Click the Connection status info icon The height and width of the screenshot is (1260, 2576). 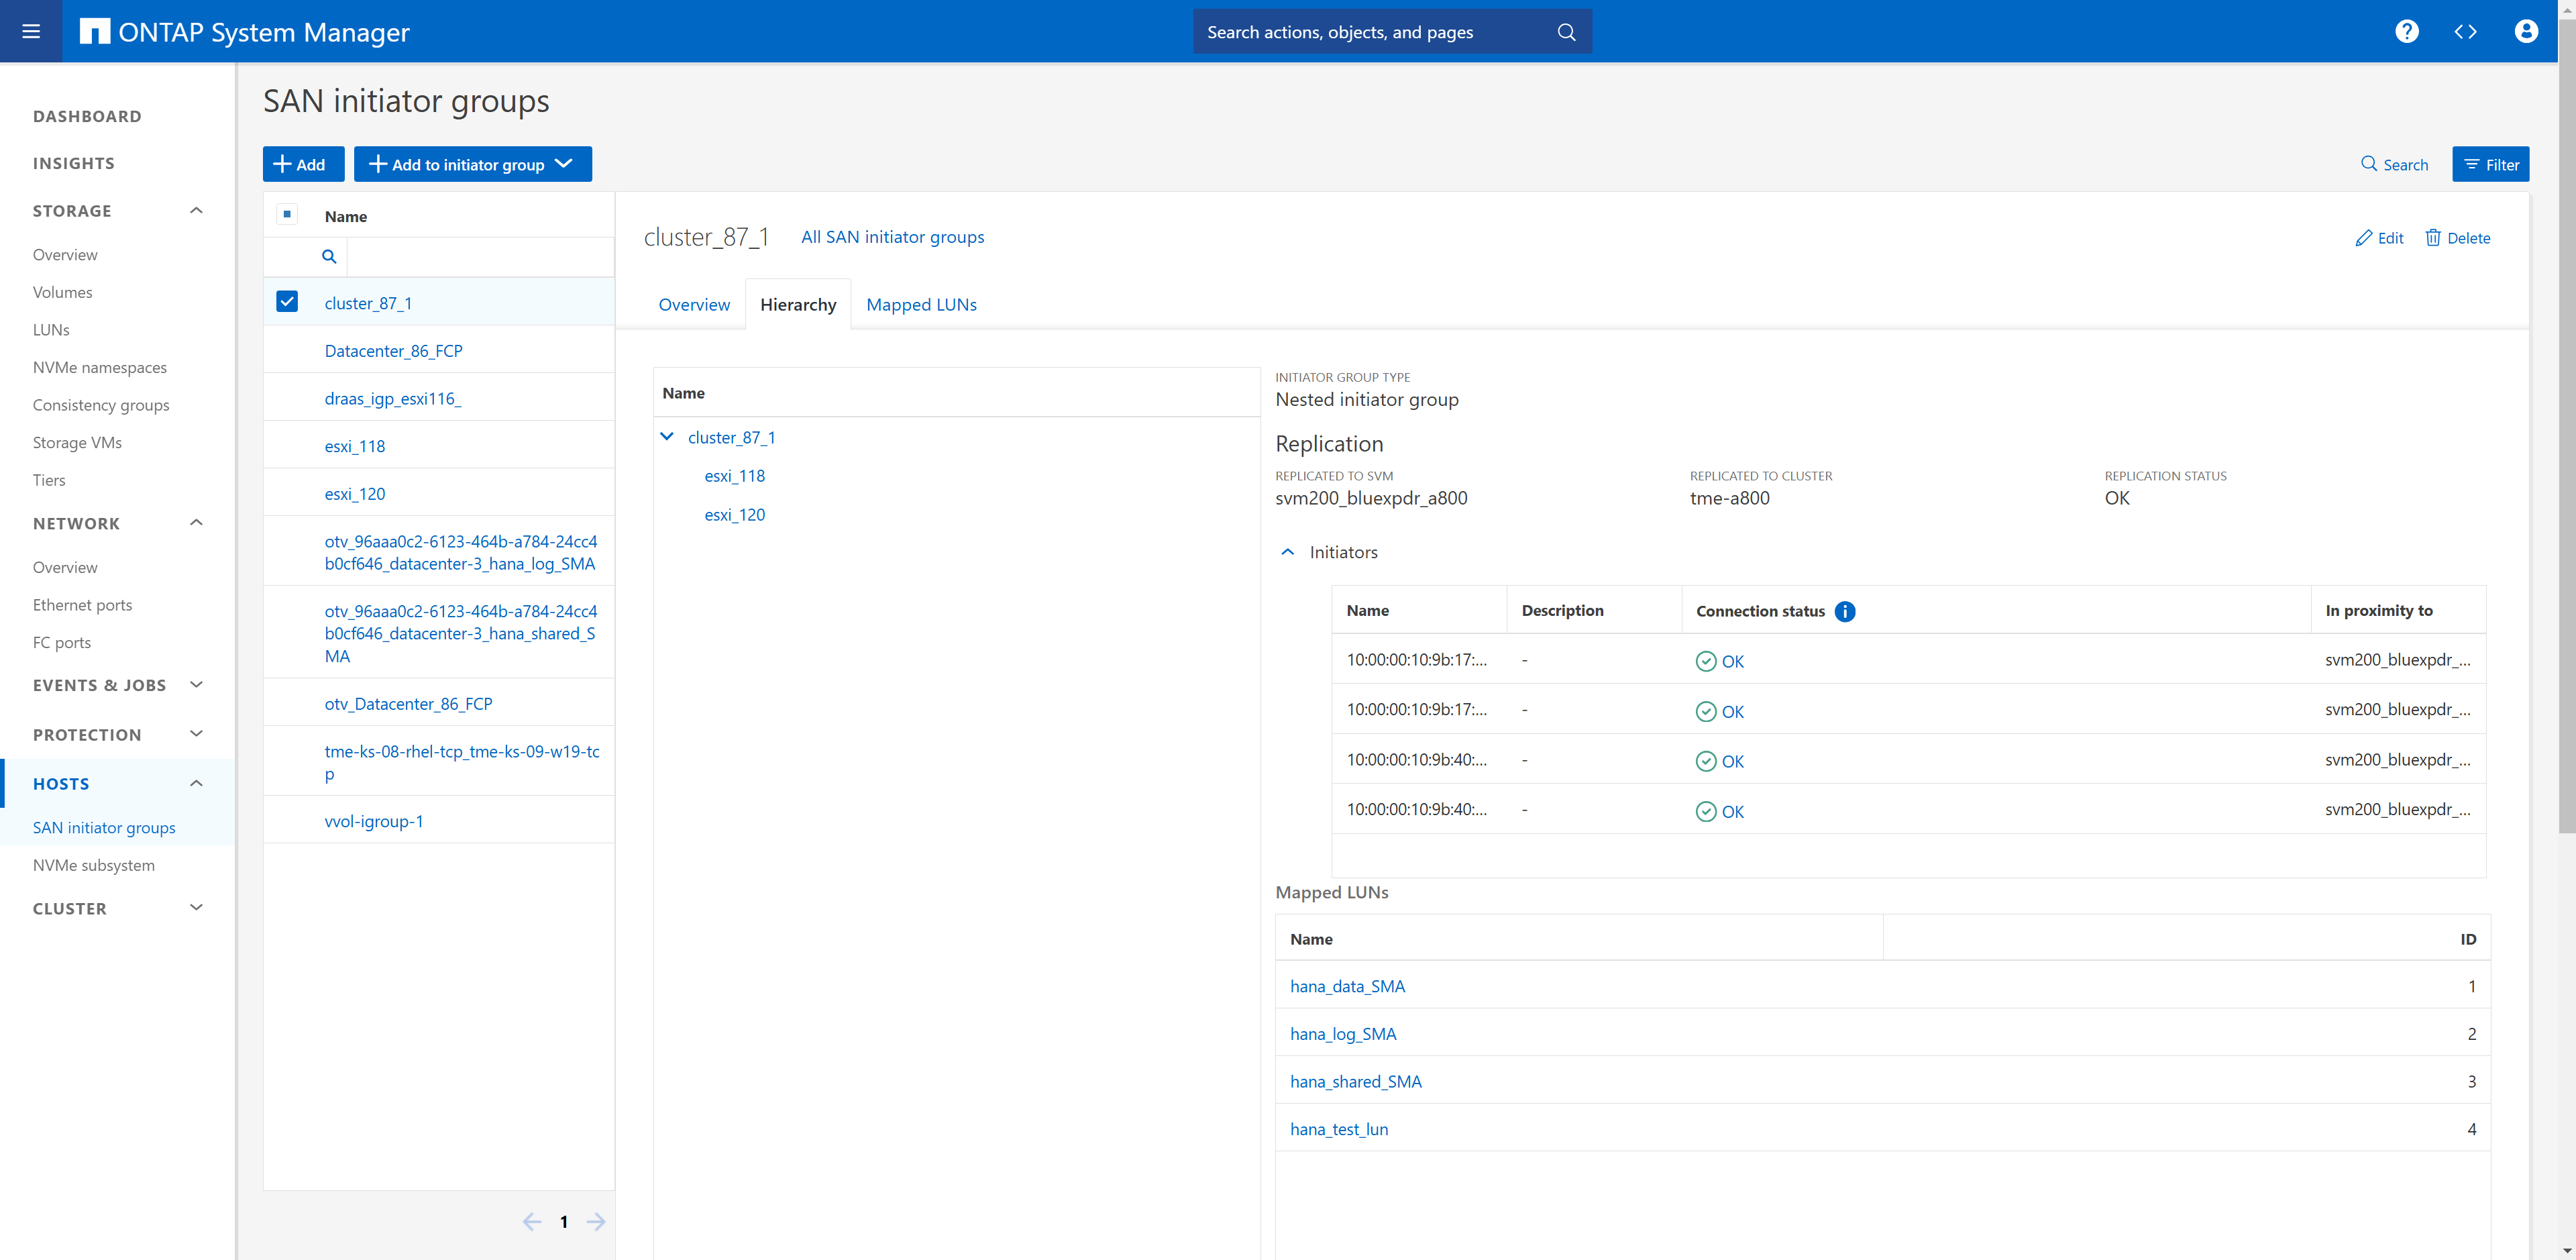coord(1845,611)
